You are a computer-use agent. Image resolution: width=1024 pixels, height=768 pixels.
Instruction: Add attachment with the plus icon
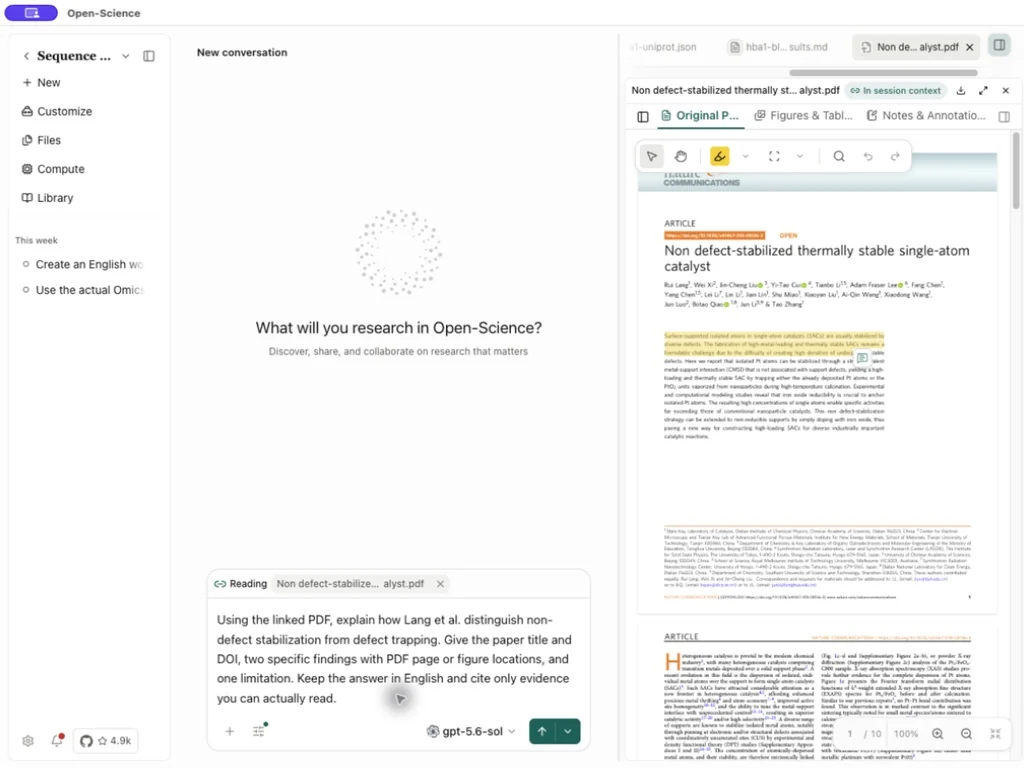tap(229, 731)
